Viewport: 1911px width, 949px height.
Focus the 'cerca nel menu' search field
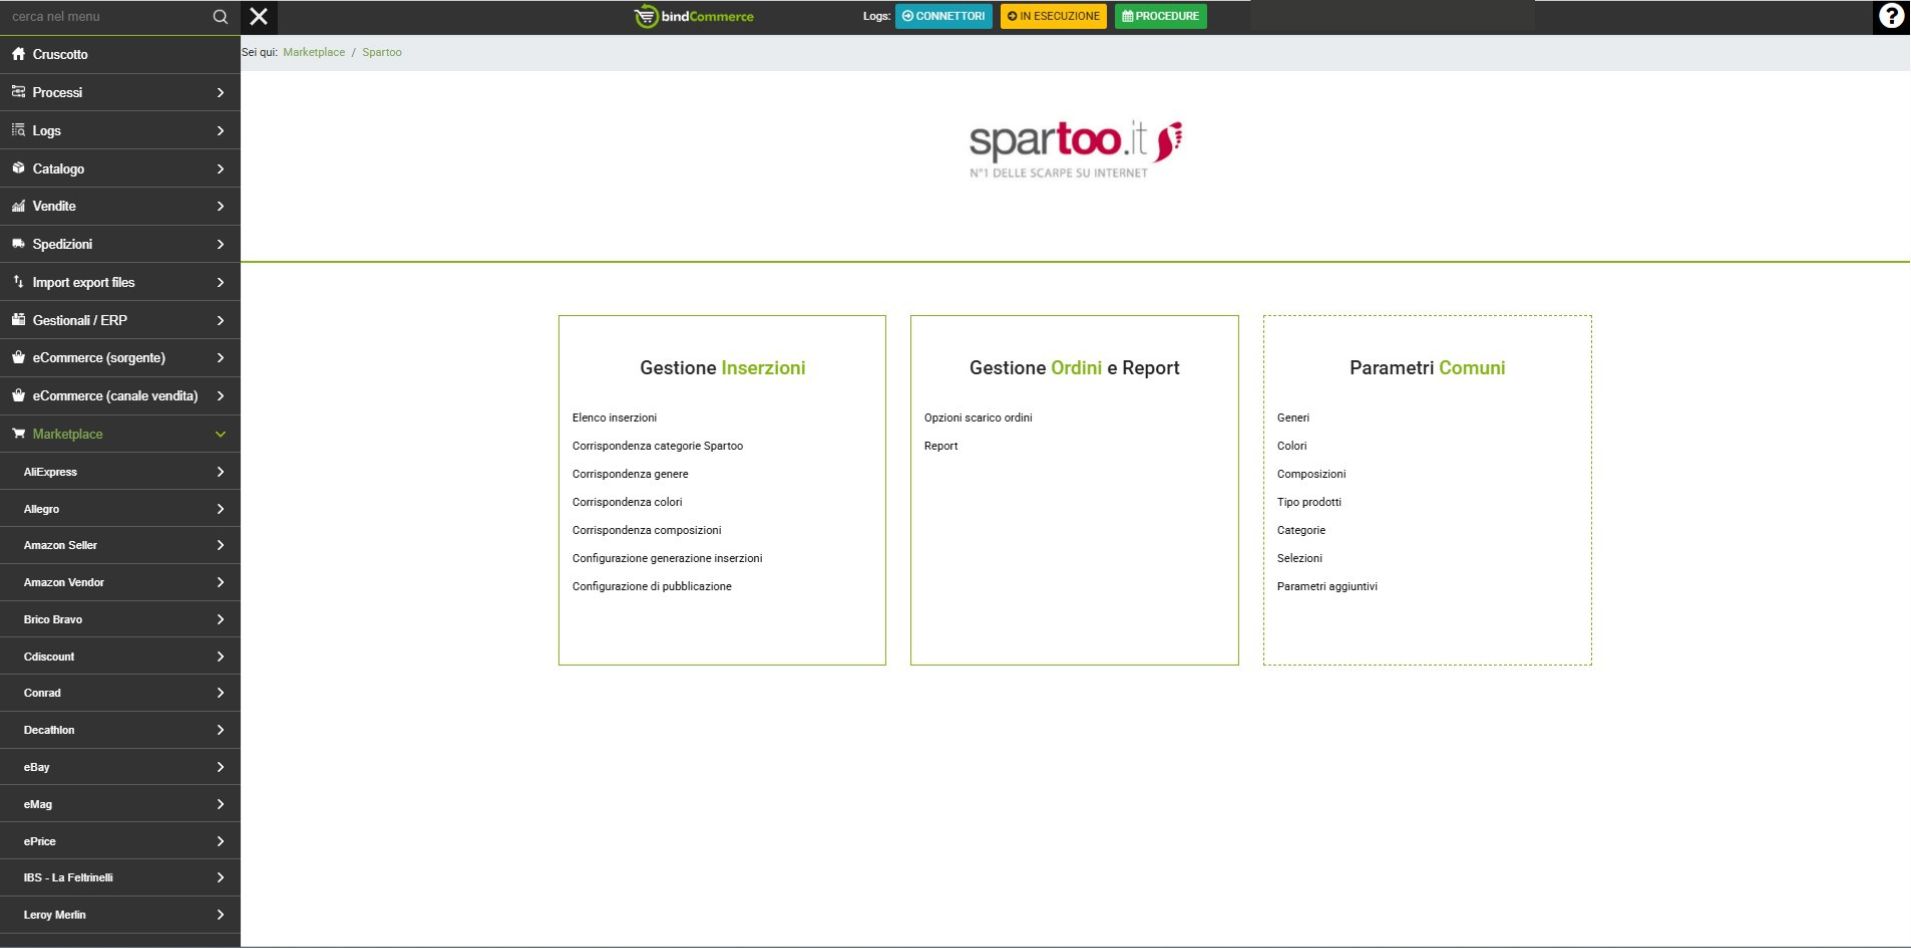(x=105, y=17)
